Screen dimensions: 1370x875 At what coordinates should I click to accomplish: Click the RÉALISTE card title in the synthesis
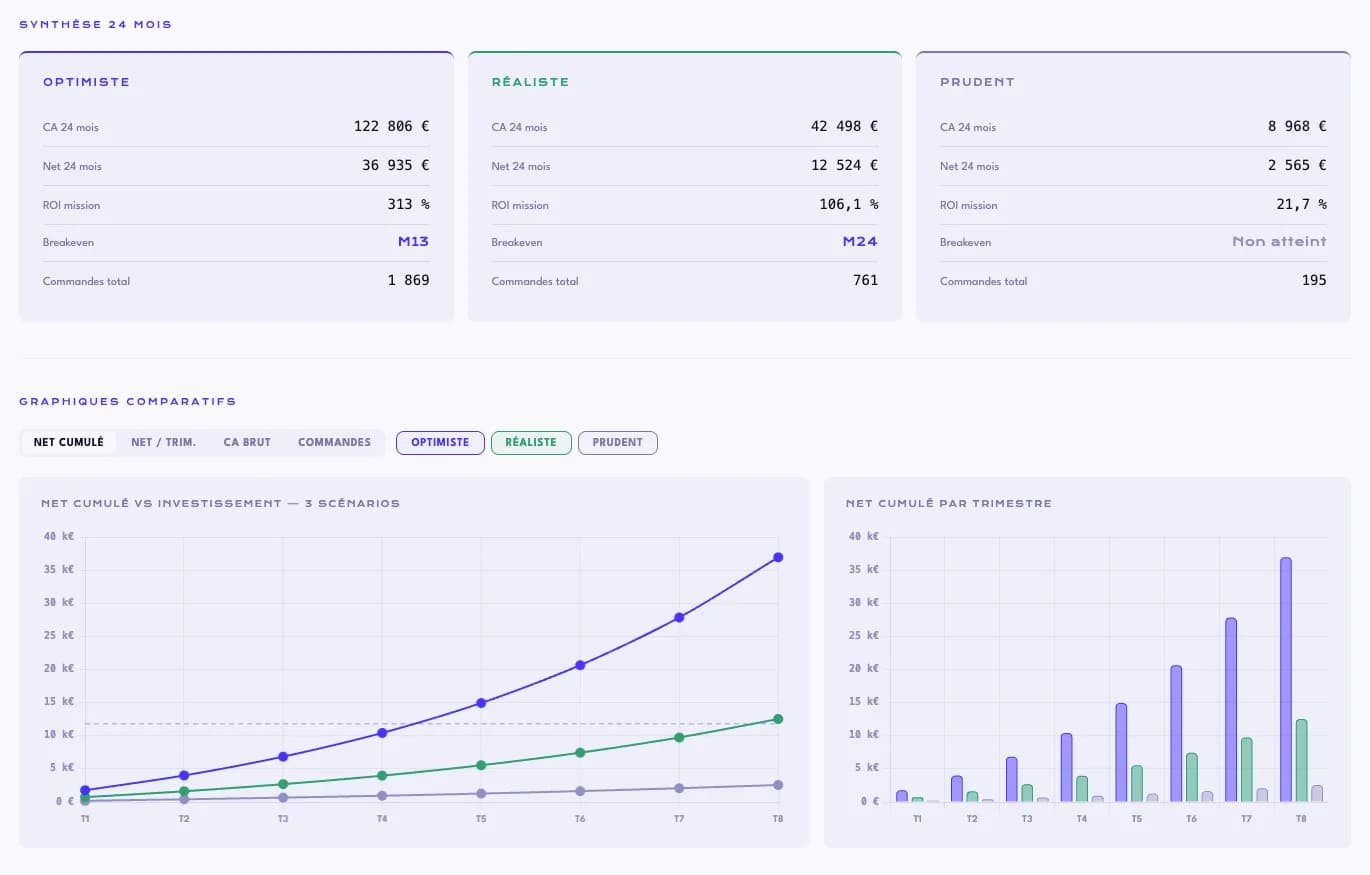pyautogui.click(x=530, y=82)
